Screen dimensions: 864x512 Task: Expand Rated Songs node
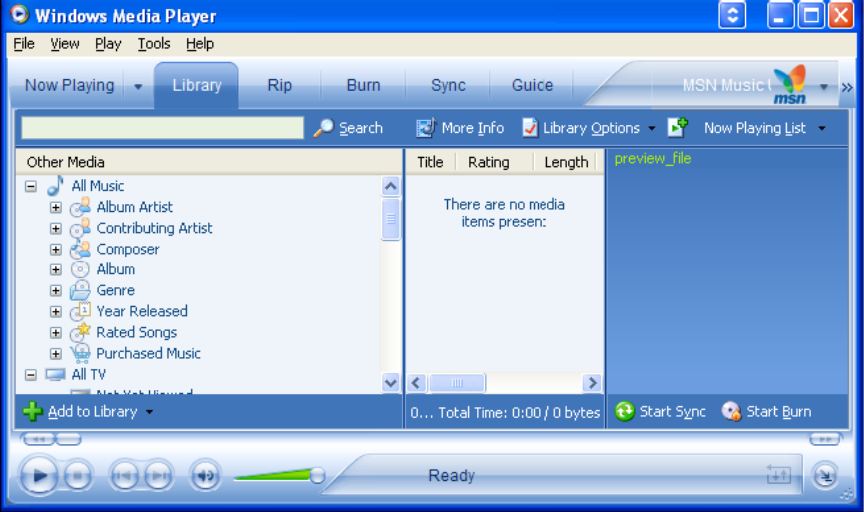click(x=56, y=332)
